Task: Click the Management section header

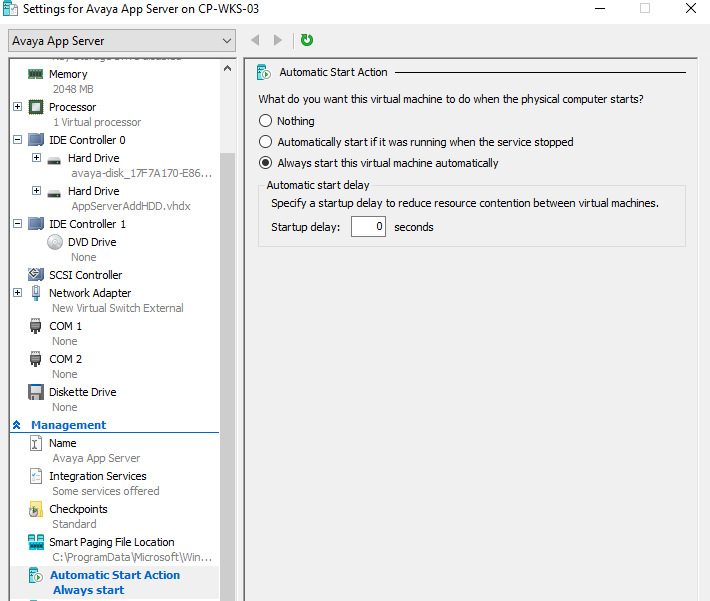Action: (68, 425)
